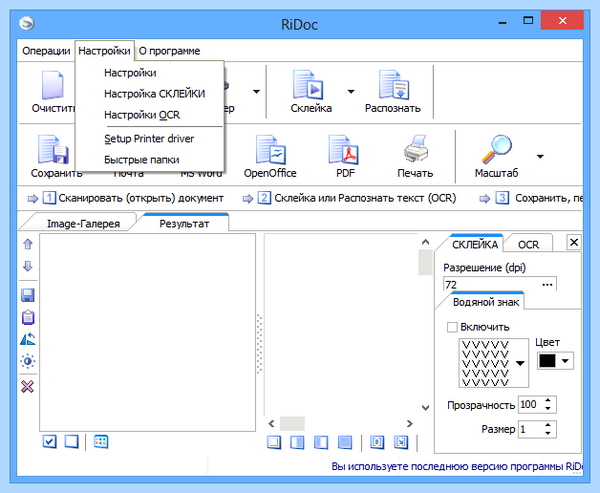Open the scanner dropdown arrow
600x493 pixels.
pyautogui.click(x=256, y=91)
